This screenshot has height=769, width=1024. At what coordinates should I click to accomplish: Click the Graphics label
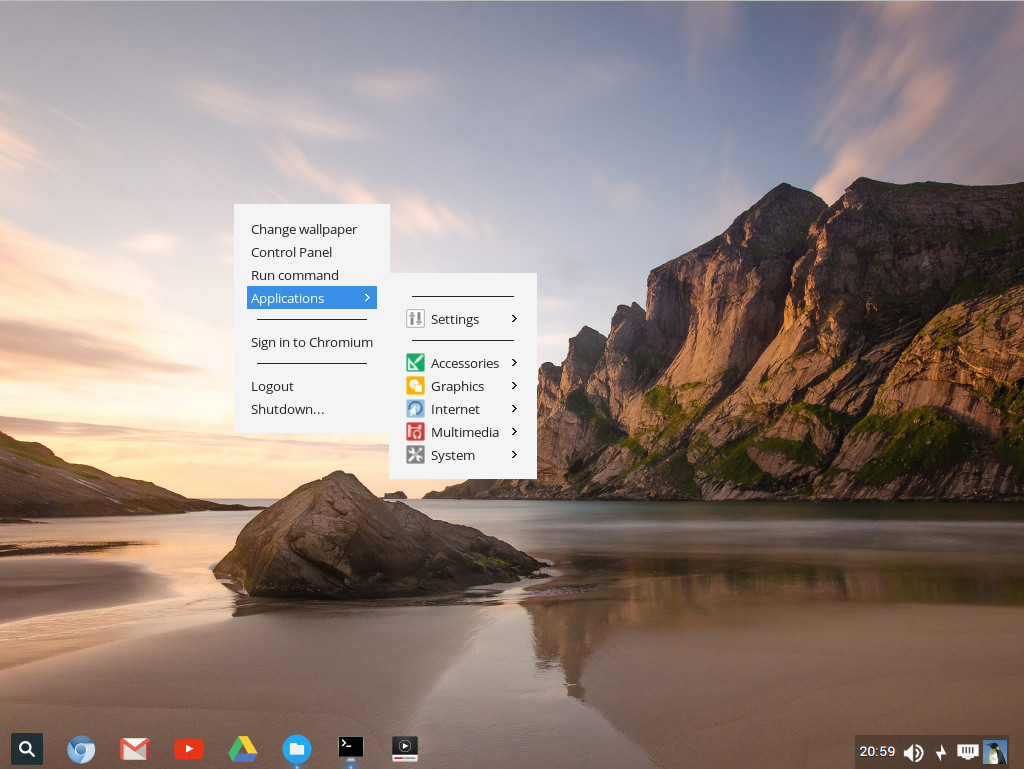[457, 386]
